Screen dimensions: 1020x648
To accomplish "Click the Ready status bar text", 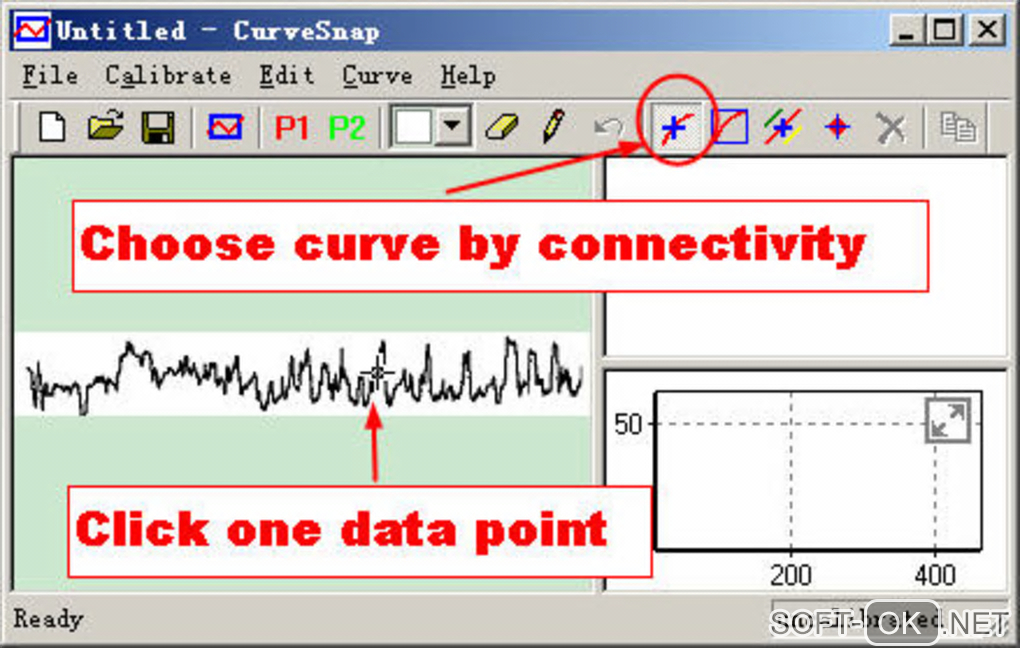I will (49, 619).
